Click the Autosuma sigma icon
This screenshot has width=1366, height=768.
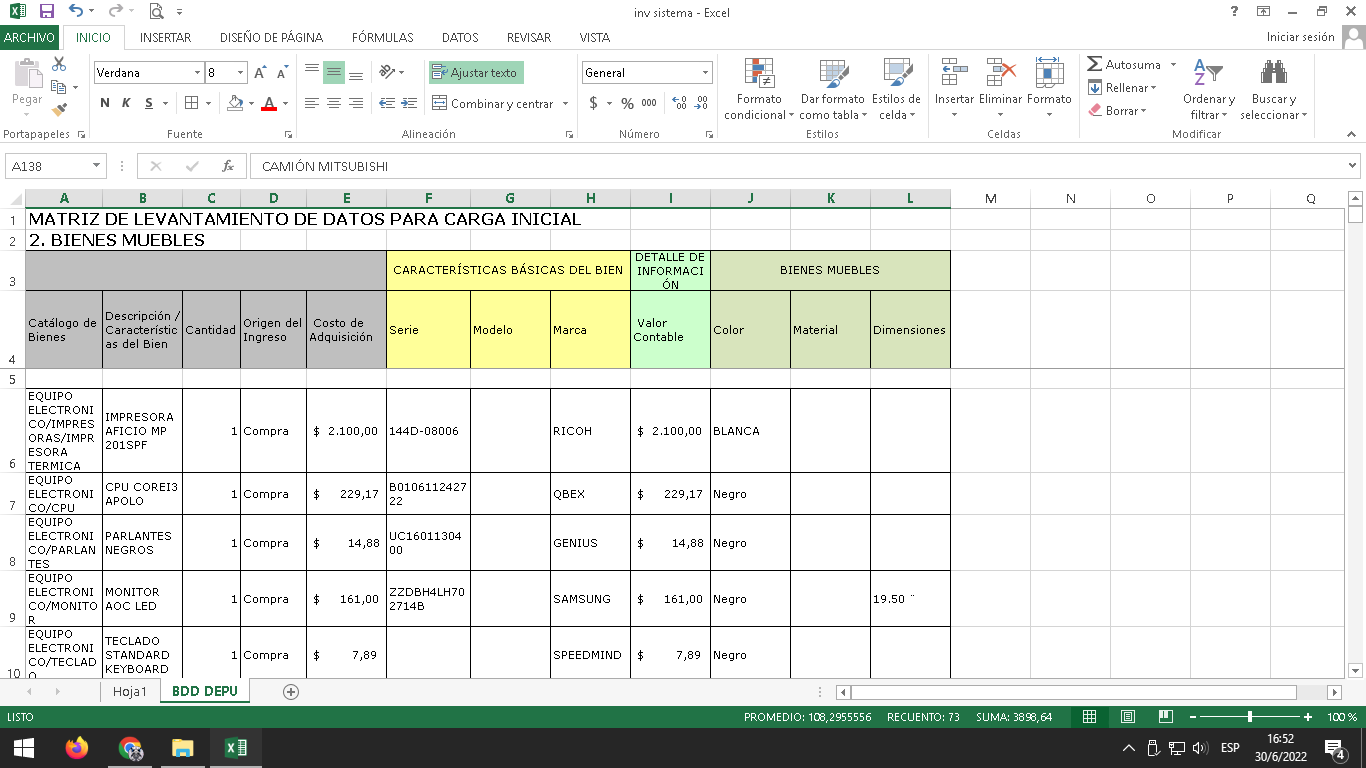(x=1095, y=64)
